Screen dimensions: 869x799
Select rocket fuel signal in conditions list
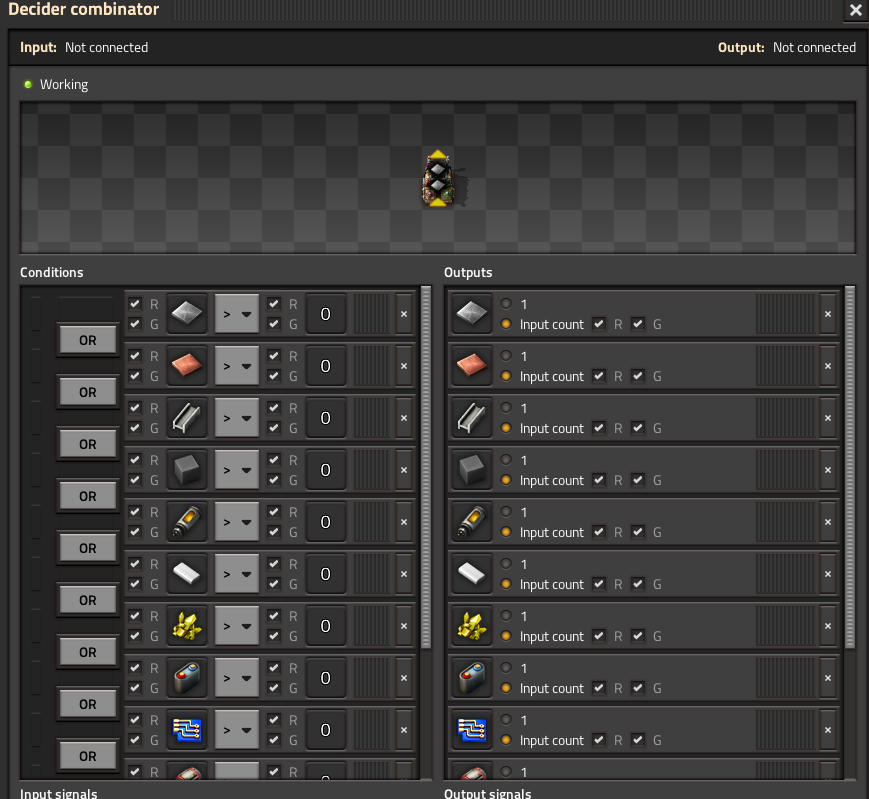[187, 522]
